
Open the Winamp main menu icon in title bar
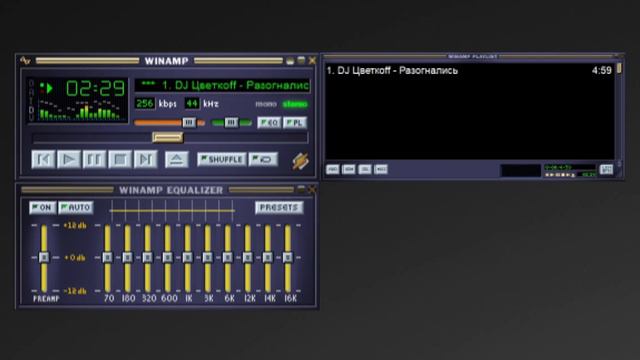coord(25,61)
